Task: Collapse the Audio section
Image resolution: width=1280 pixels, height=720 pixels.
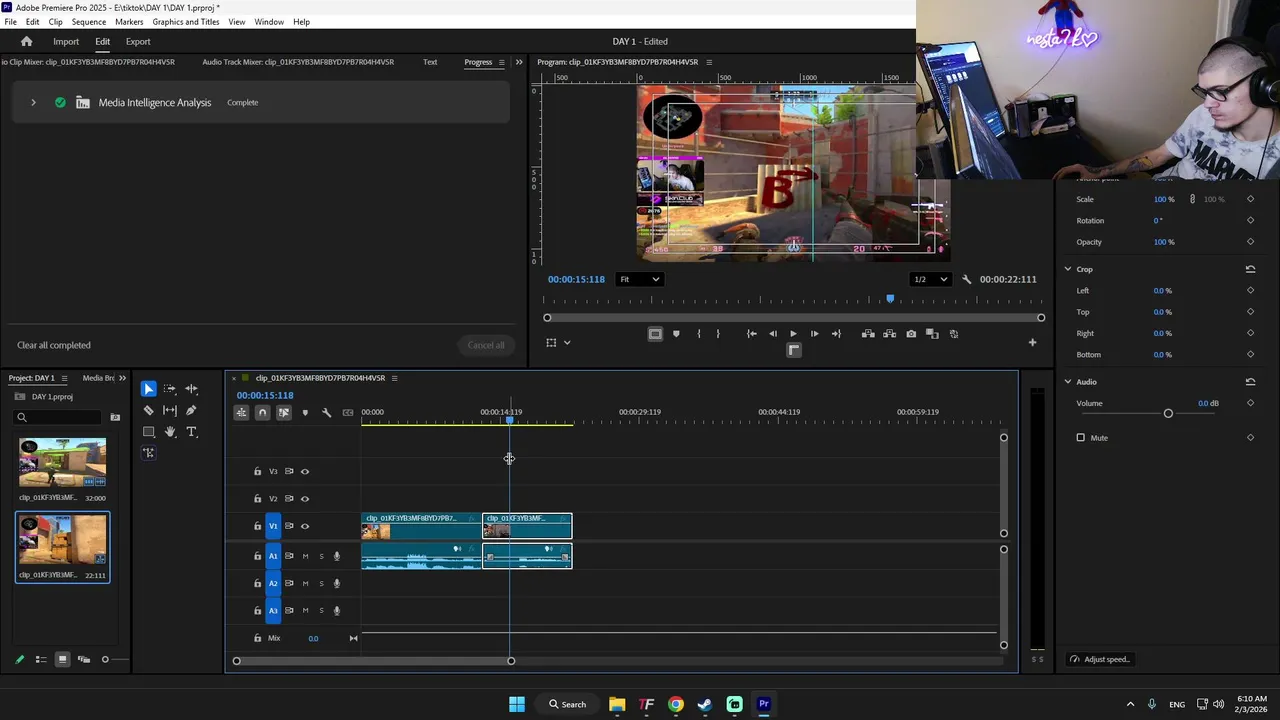Action: click(x=1068, y=382)
